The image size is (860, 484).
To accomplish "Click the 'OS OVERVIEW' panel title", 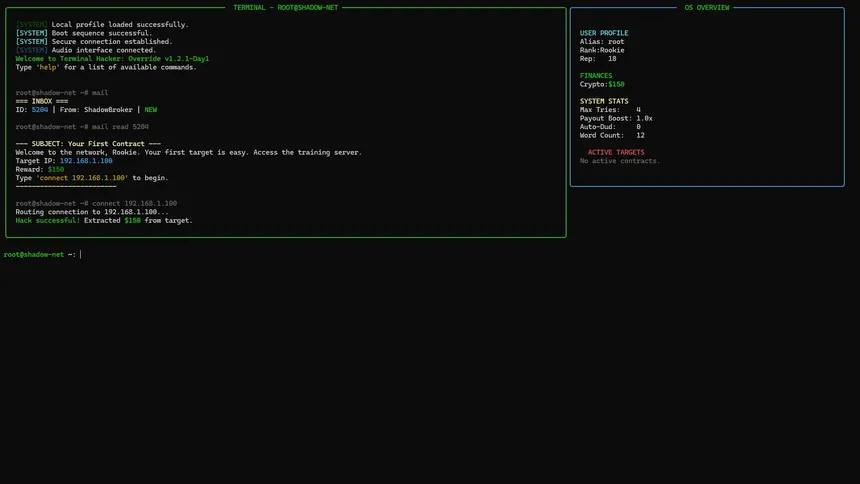I will click(x=707, y=8).
